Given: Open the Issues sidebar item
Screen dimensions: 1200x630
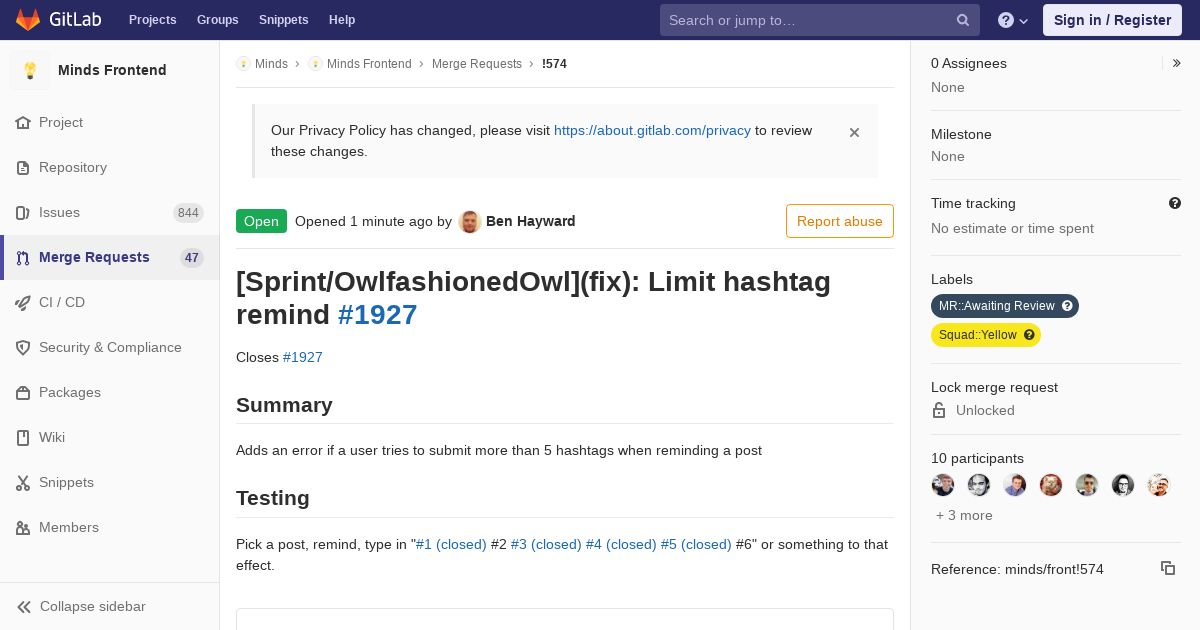Looking at the screenshot, I should [x=110, y=212].
